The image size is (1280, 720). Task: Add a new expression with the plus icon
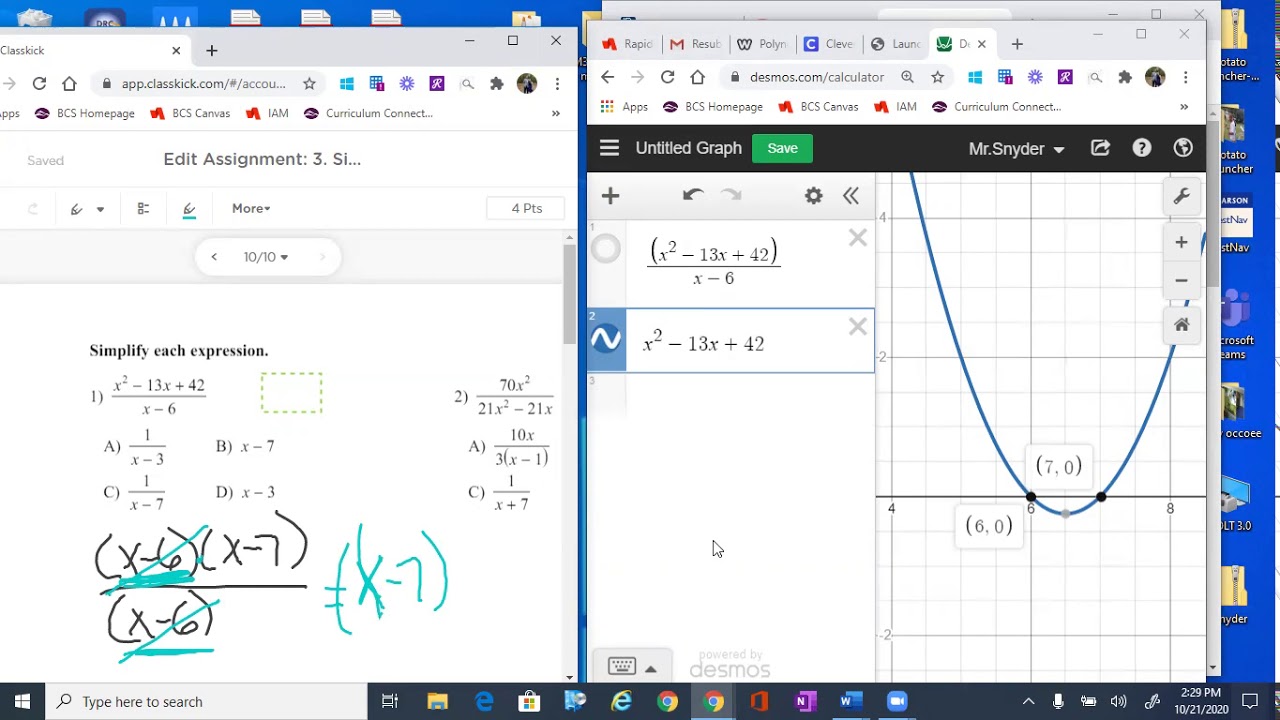point(610,196)
